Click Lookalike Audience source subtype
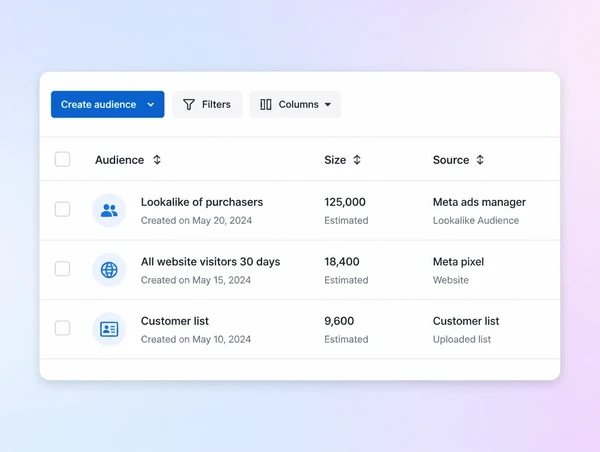Screen dimensions: 600x452 tap(476, 220)
